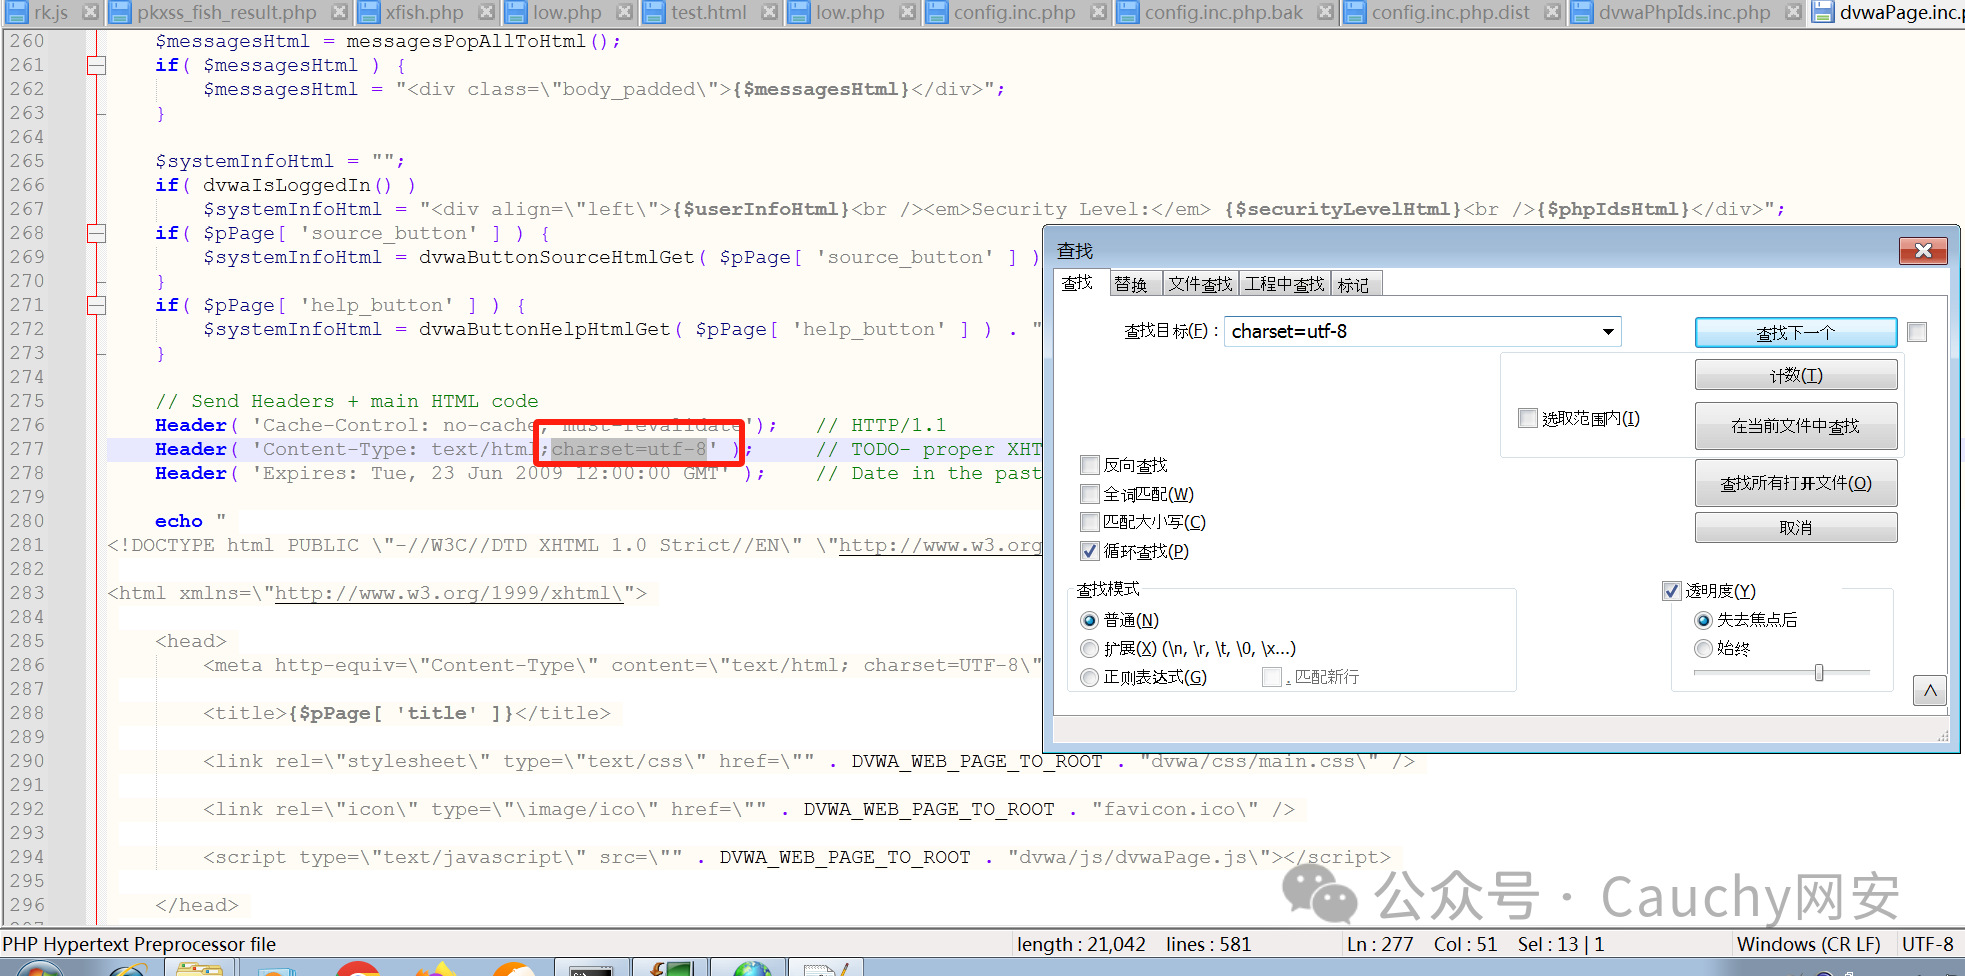Enable 匹配大小写 case matching
1965x976 pixels.
[x=1091, y=522]
